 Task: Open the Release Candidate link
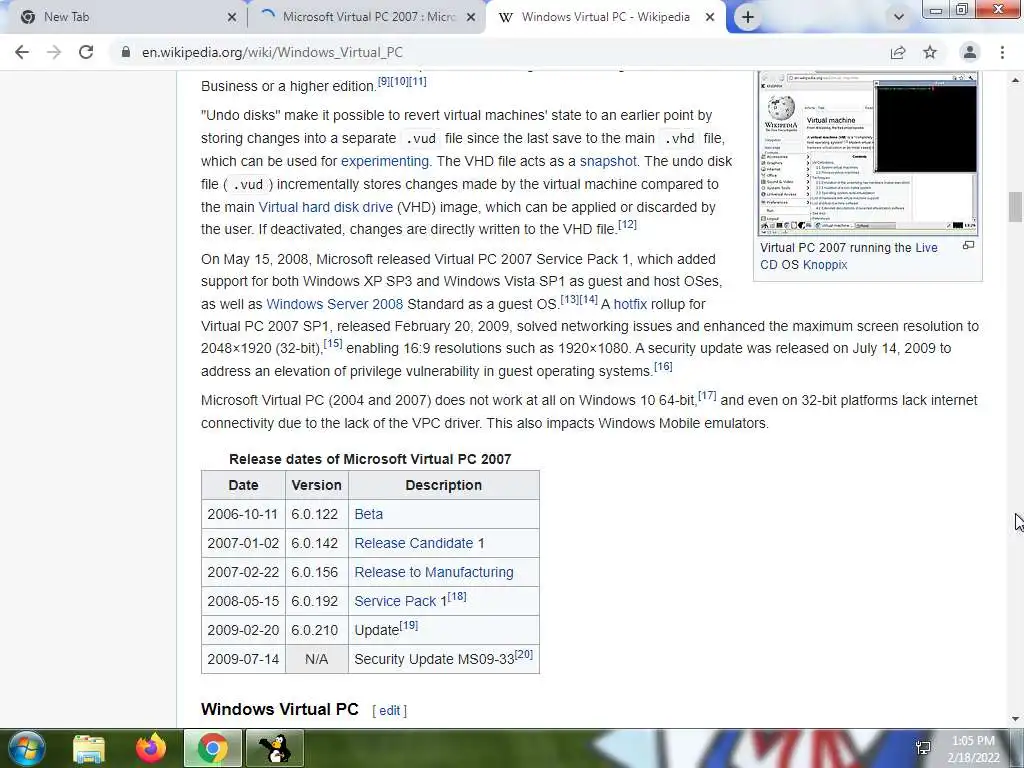point(413,543)
